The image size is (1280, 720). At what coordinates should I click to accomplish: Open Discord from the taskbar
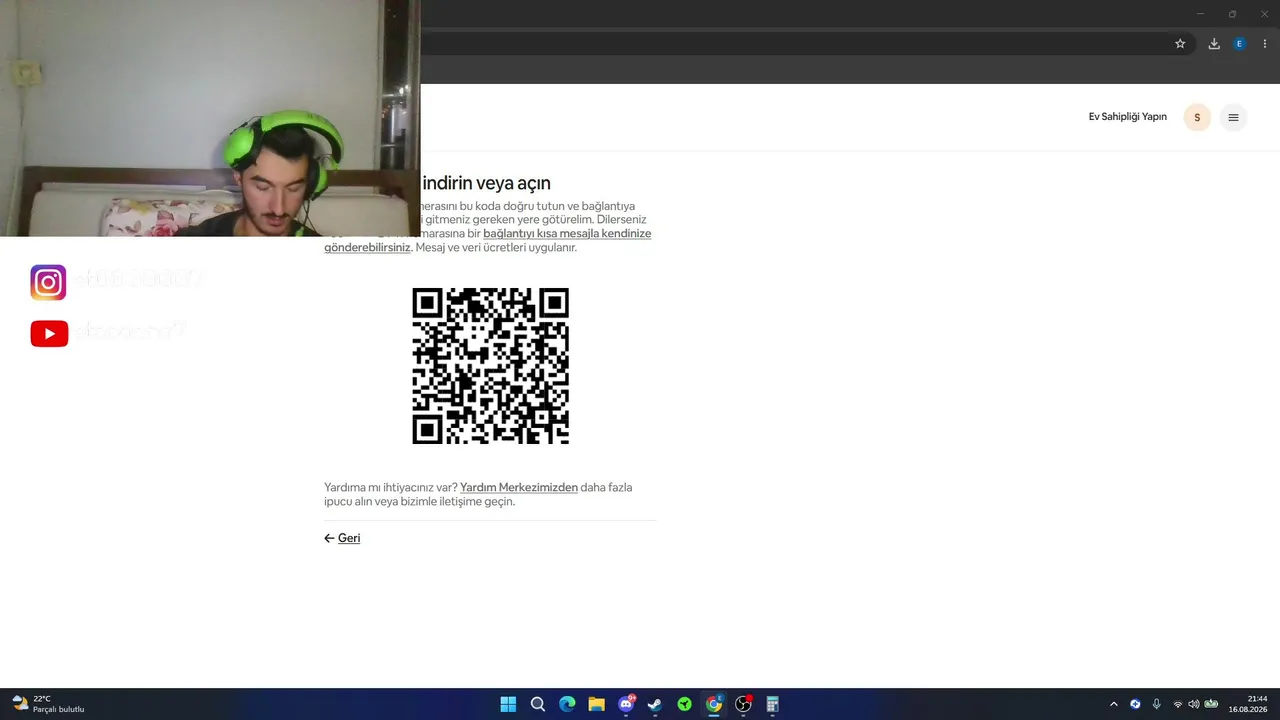pos(626,704)
